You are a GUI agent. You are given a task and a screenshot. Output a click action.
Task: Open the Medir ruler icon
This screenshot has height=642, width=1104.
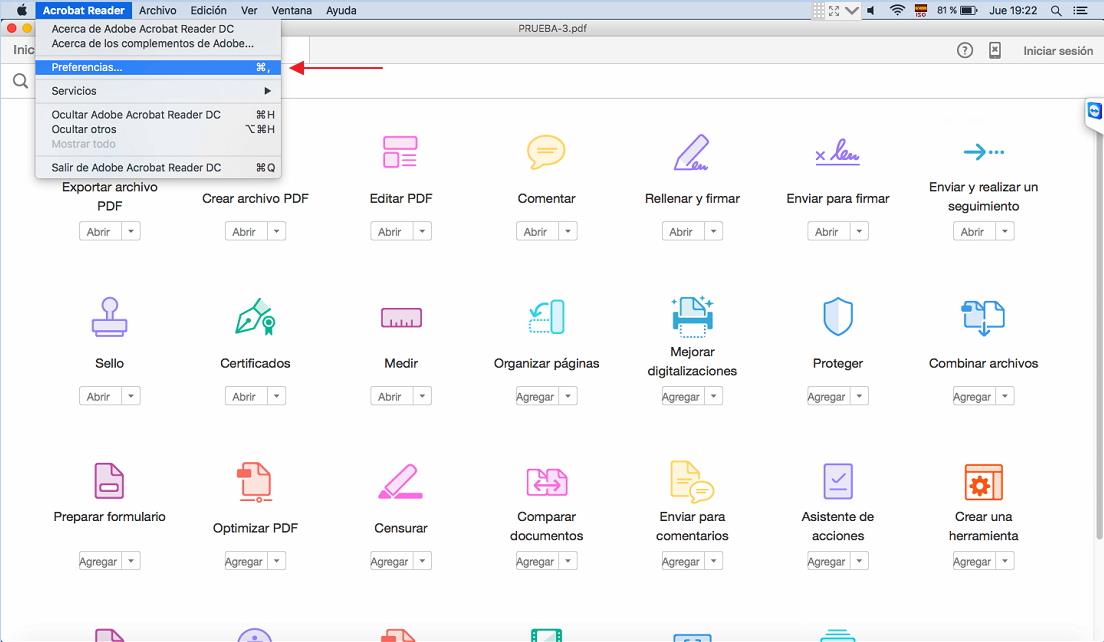[x=401, y=317]
